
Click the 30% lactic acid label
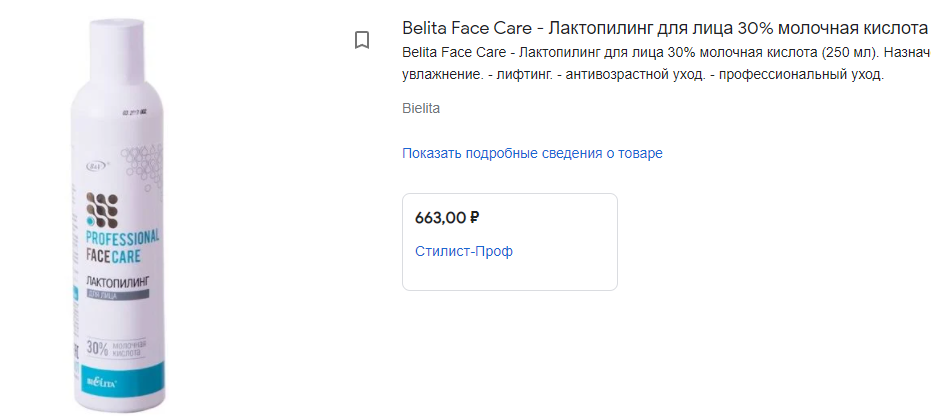[x=116, y=349]
